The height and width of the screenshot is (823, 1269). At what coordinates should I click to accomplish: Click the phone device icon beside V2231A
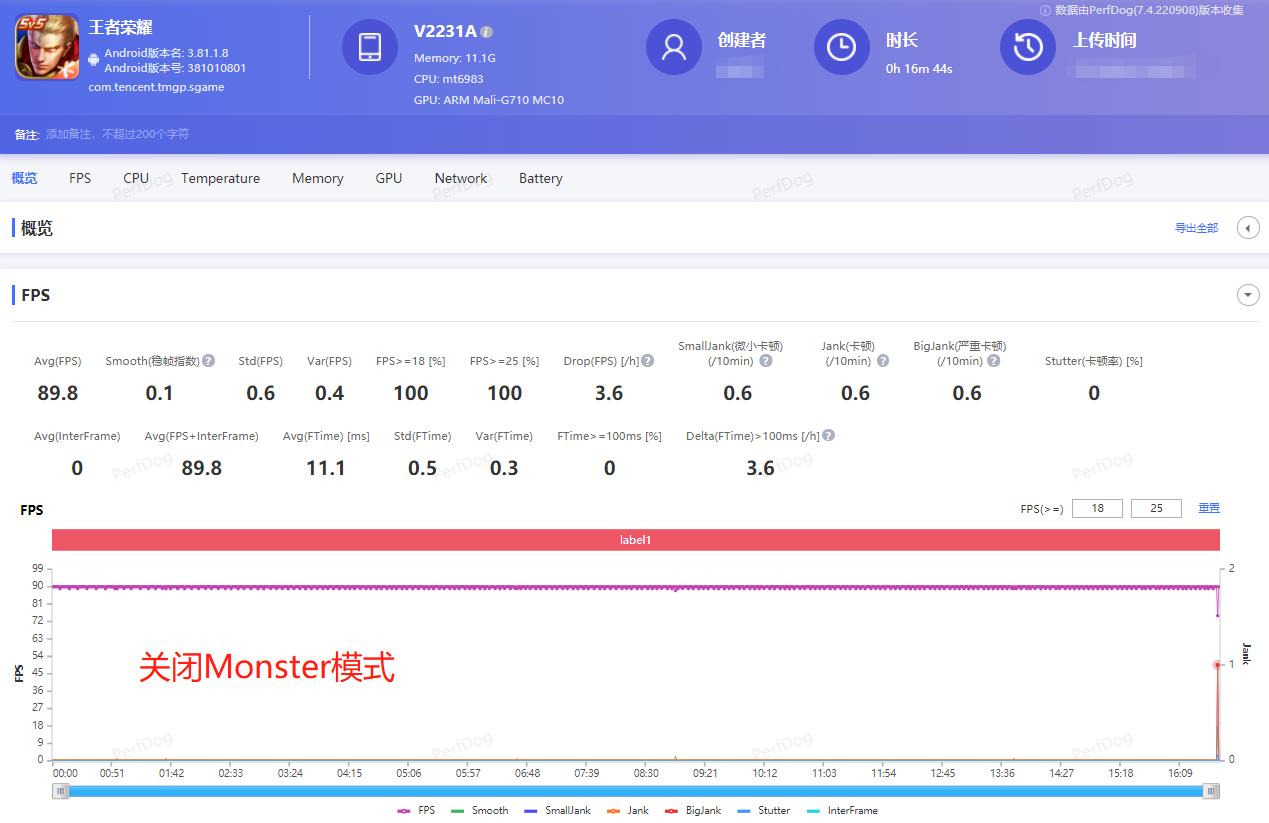(370, 46)
